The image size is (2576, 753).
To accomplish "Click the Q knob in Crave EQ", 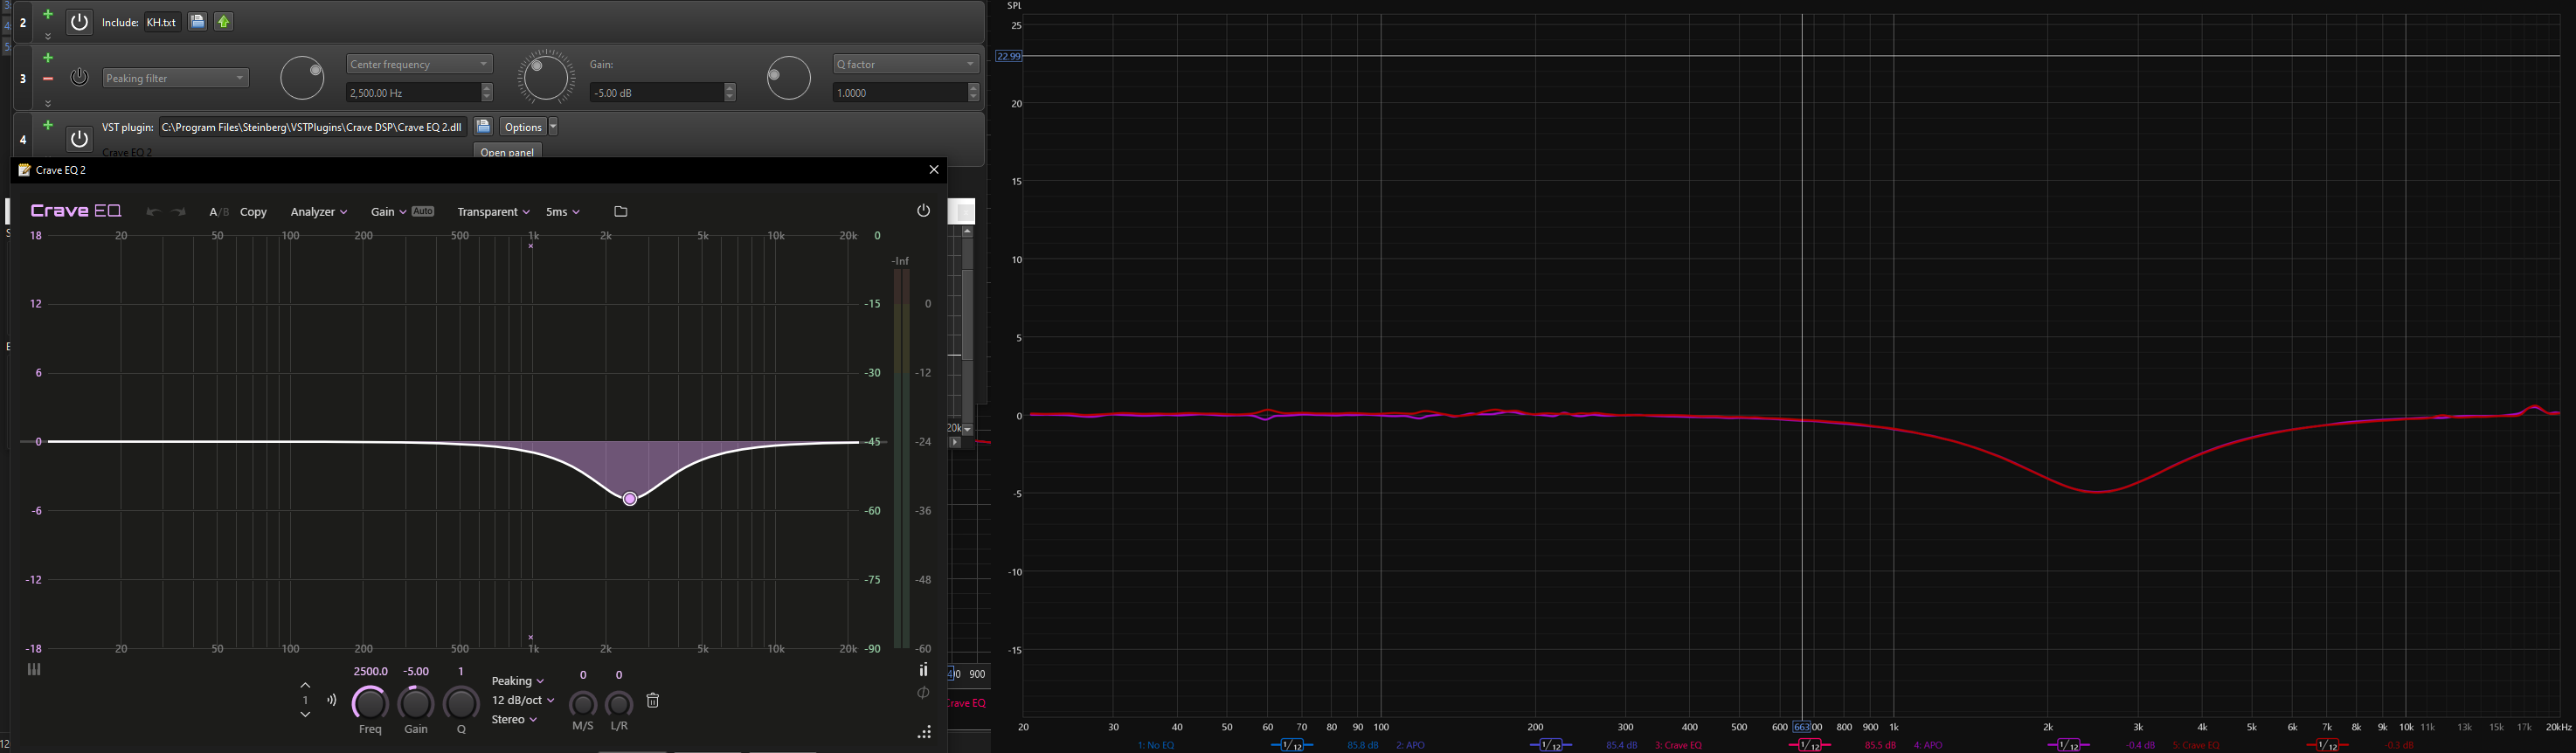I will [x=461, y=703].
